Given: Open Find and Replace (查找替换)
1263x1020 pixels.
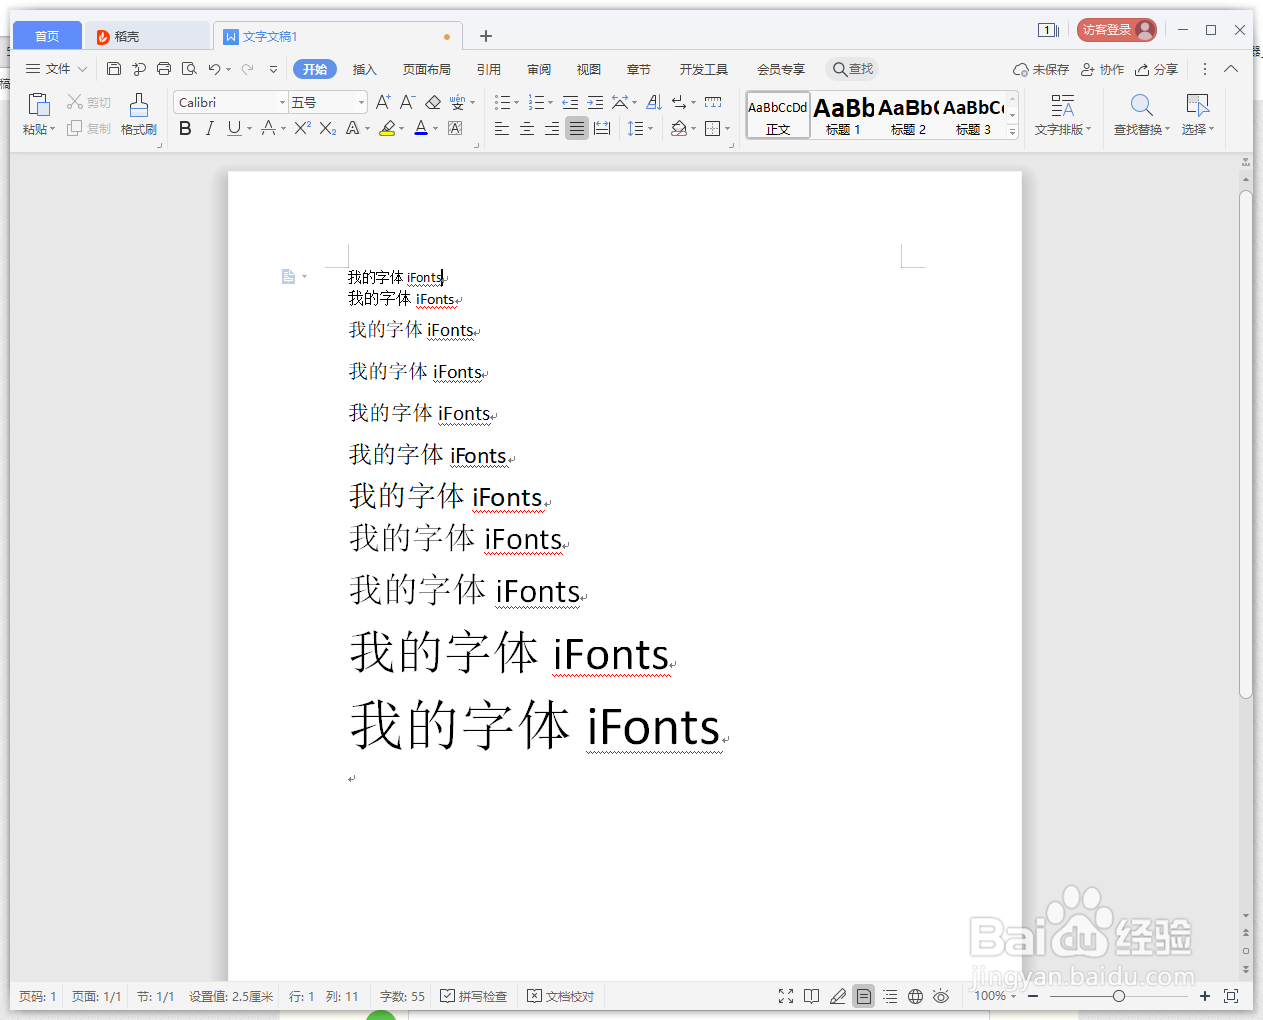Looking at the screenshot, I should [1141, 115].
